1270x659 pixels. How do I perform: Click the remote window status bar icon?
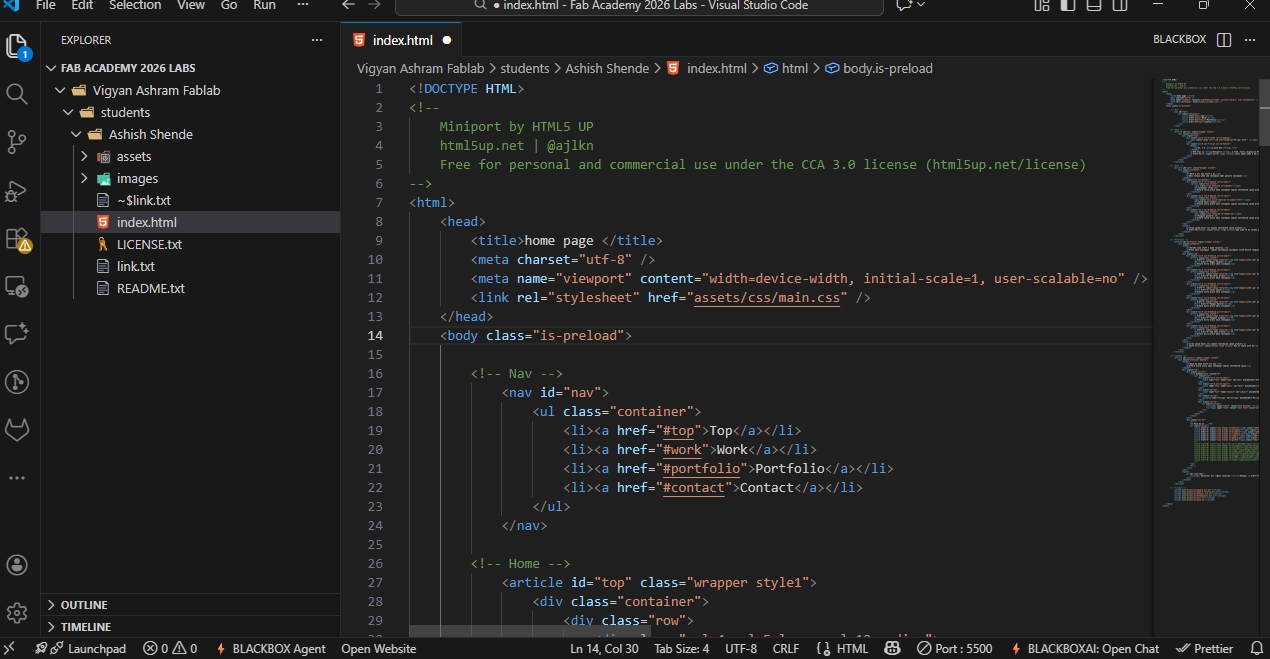[x=8, y=648]
